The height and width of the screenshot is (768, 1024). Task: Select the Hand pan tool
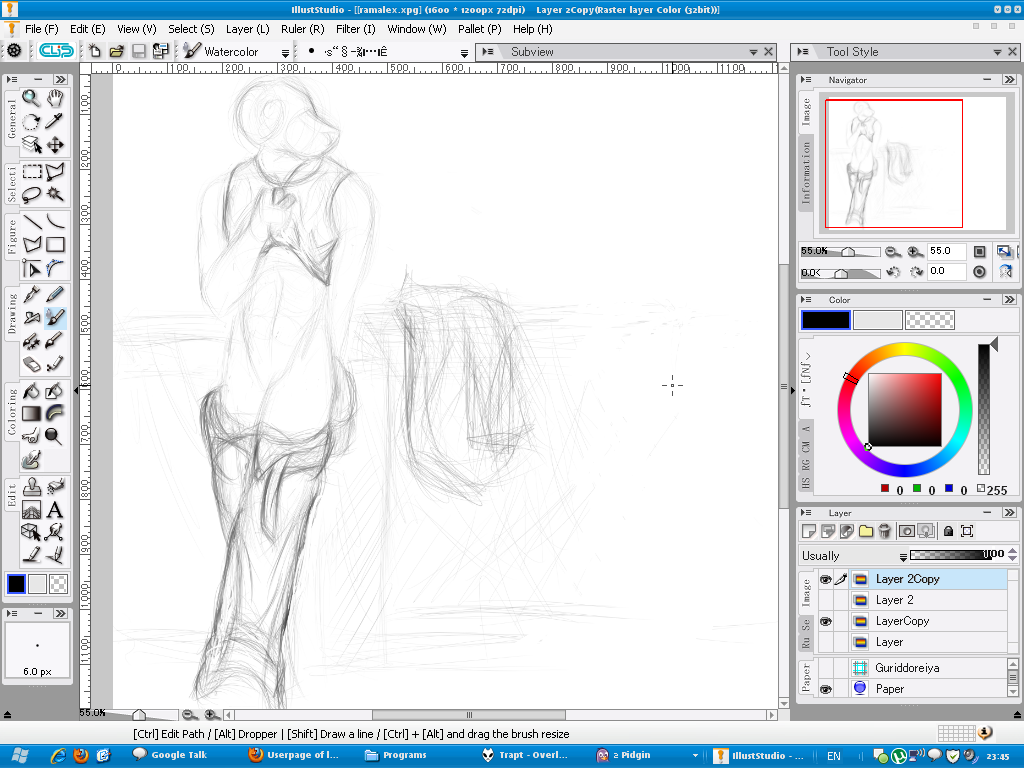pyautogui.click(x=55, y=98)
